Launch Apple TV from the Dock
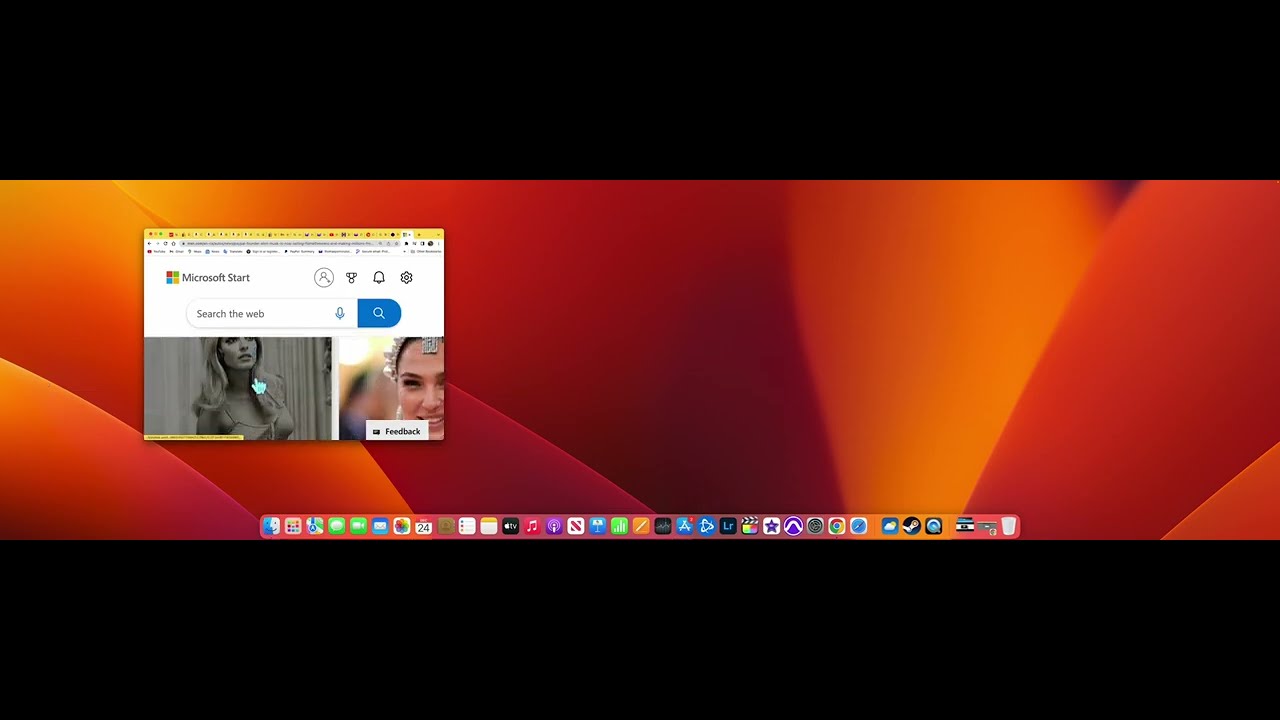The image size is (1280, 720). (511, 526)
